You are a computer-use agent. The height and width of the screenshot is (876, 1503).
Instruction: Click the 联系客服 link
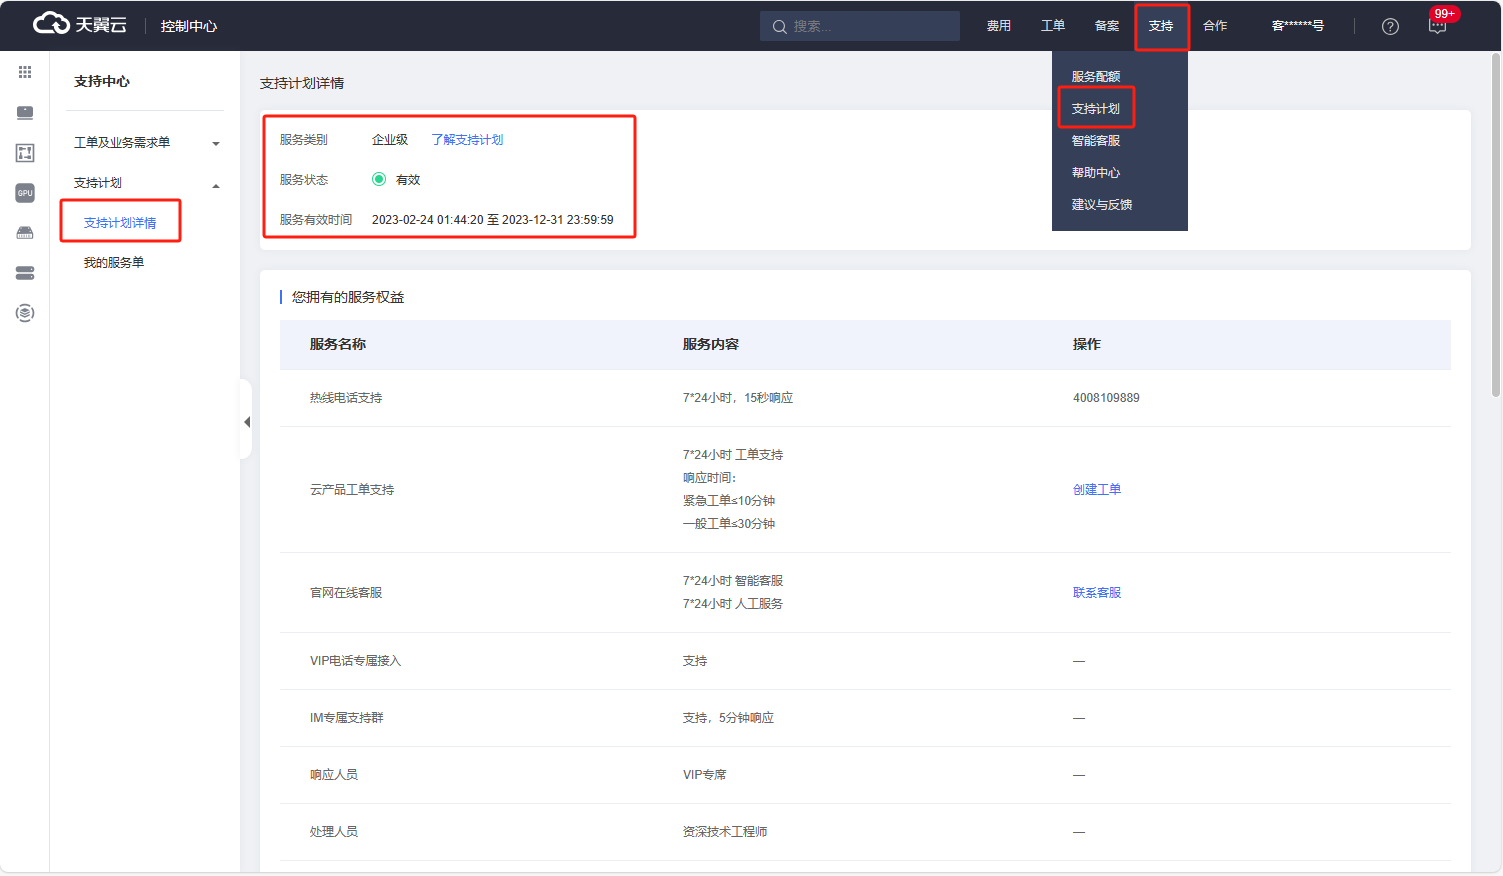click(x=1096, y=593)
